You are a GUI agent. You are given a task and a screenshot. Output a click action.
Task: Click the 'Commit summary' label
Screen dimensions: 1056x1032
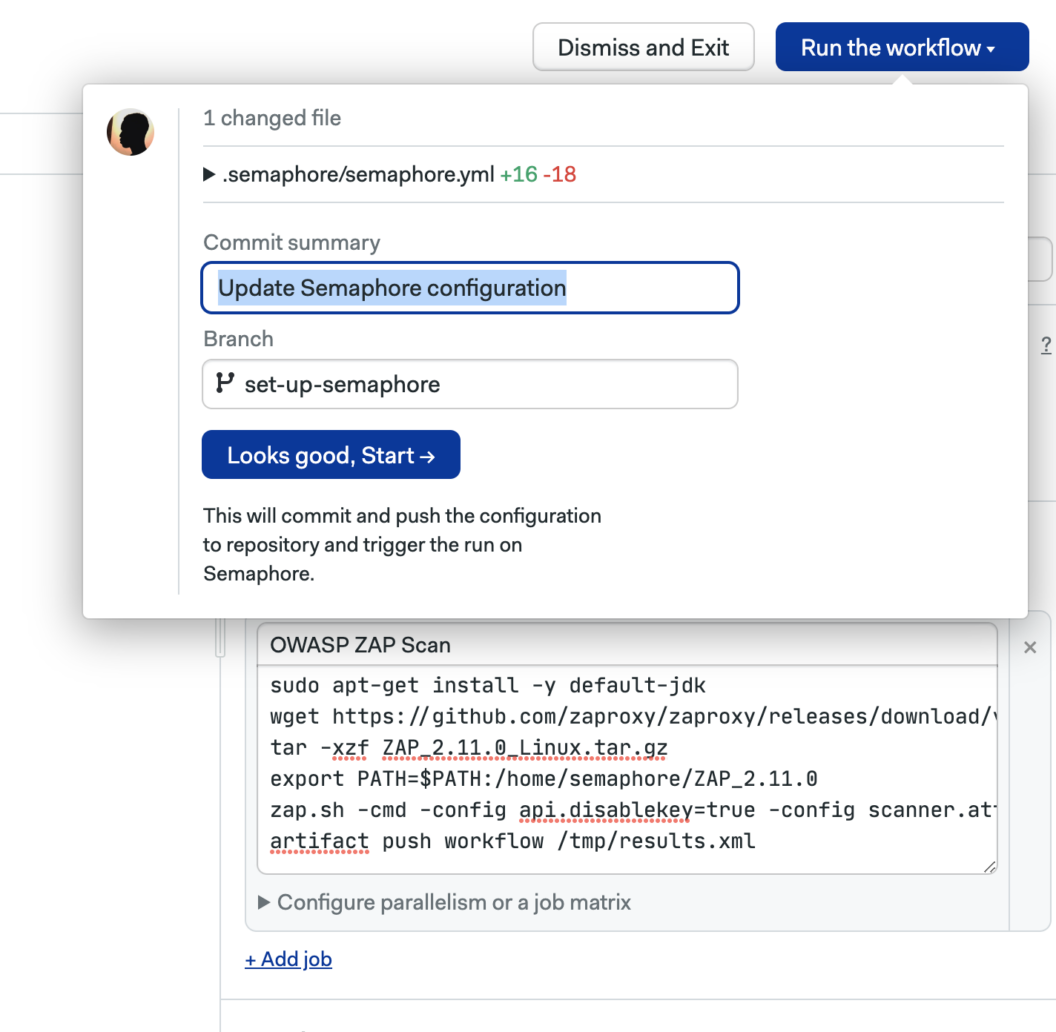click(292, 243)
